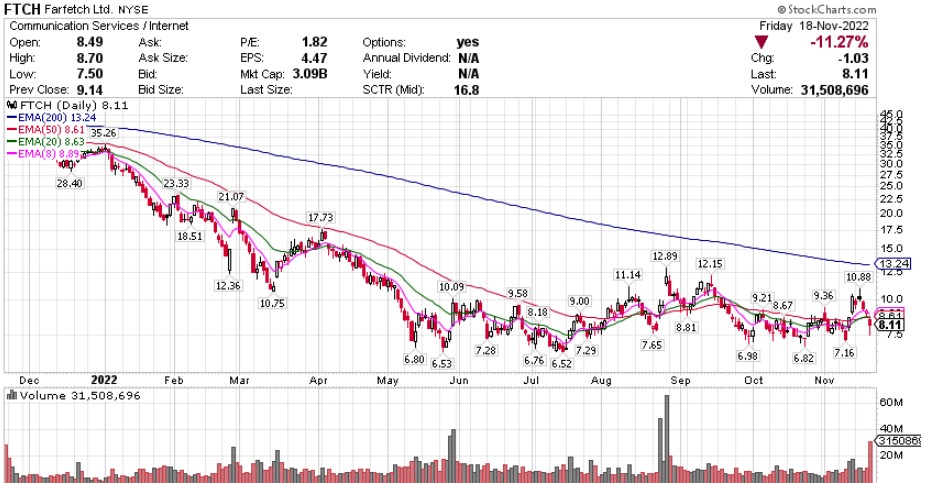Click the SCTR (Mid) value 16.8

[466, 90]
